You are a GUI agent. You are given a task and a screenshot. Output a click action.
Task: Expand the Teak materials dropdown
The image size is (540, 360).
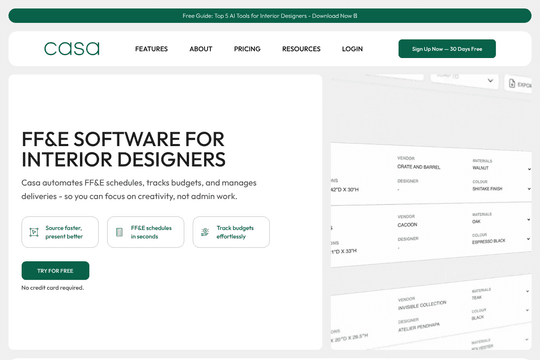pyautogui.click(x=527, y=291)
